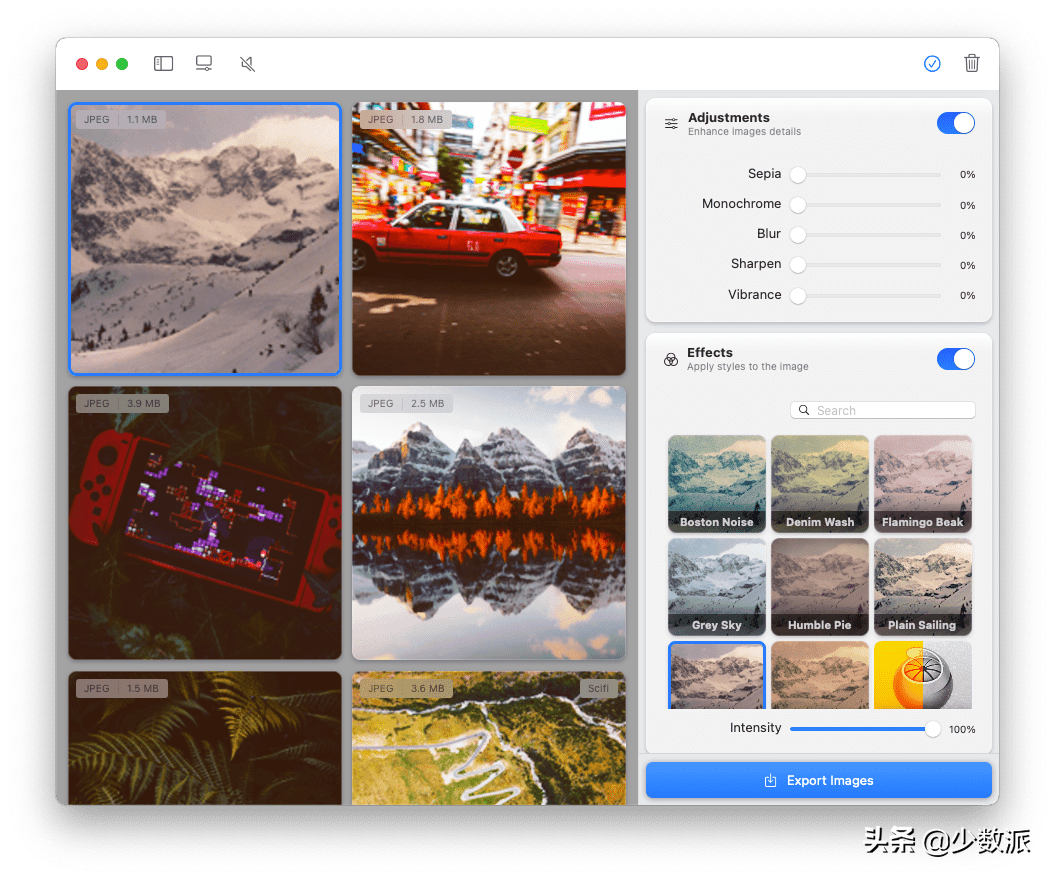The height and width of the screenshot is (879, 1055).
Task: Click the Scifi tag on road image
Action: click(x=598, y=689)
